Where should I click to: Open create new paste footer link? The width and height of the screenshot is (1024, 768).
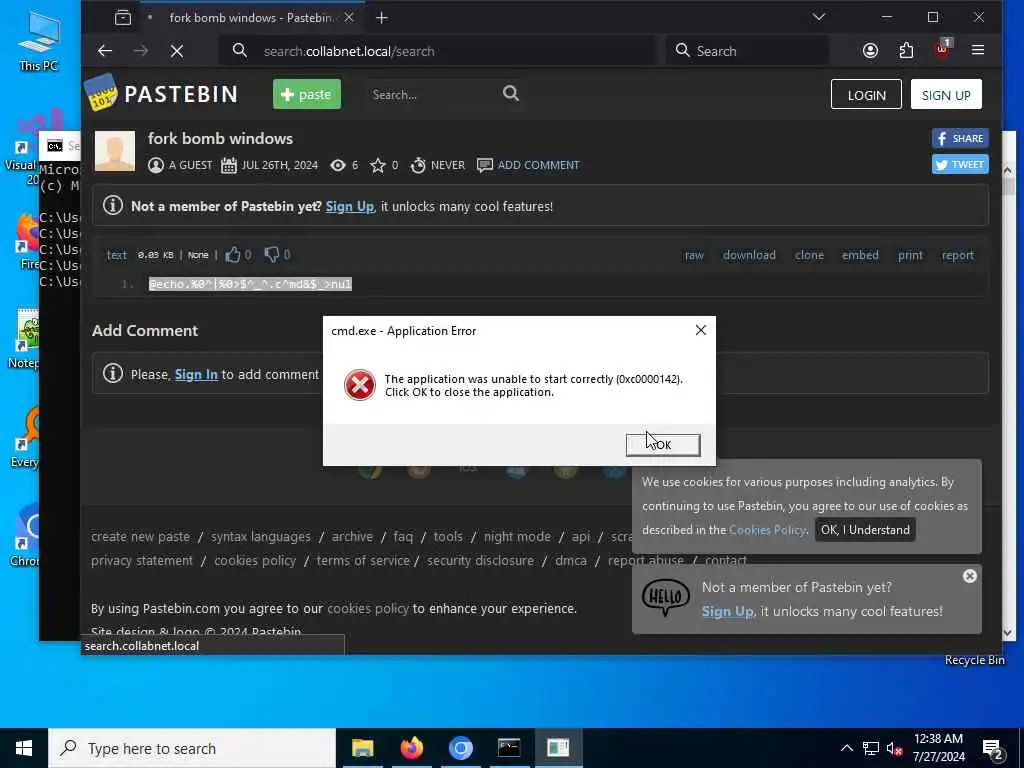click(140, 537)
